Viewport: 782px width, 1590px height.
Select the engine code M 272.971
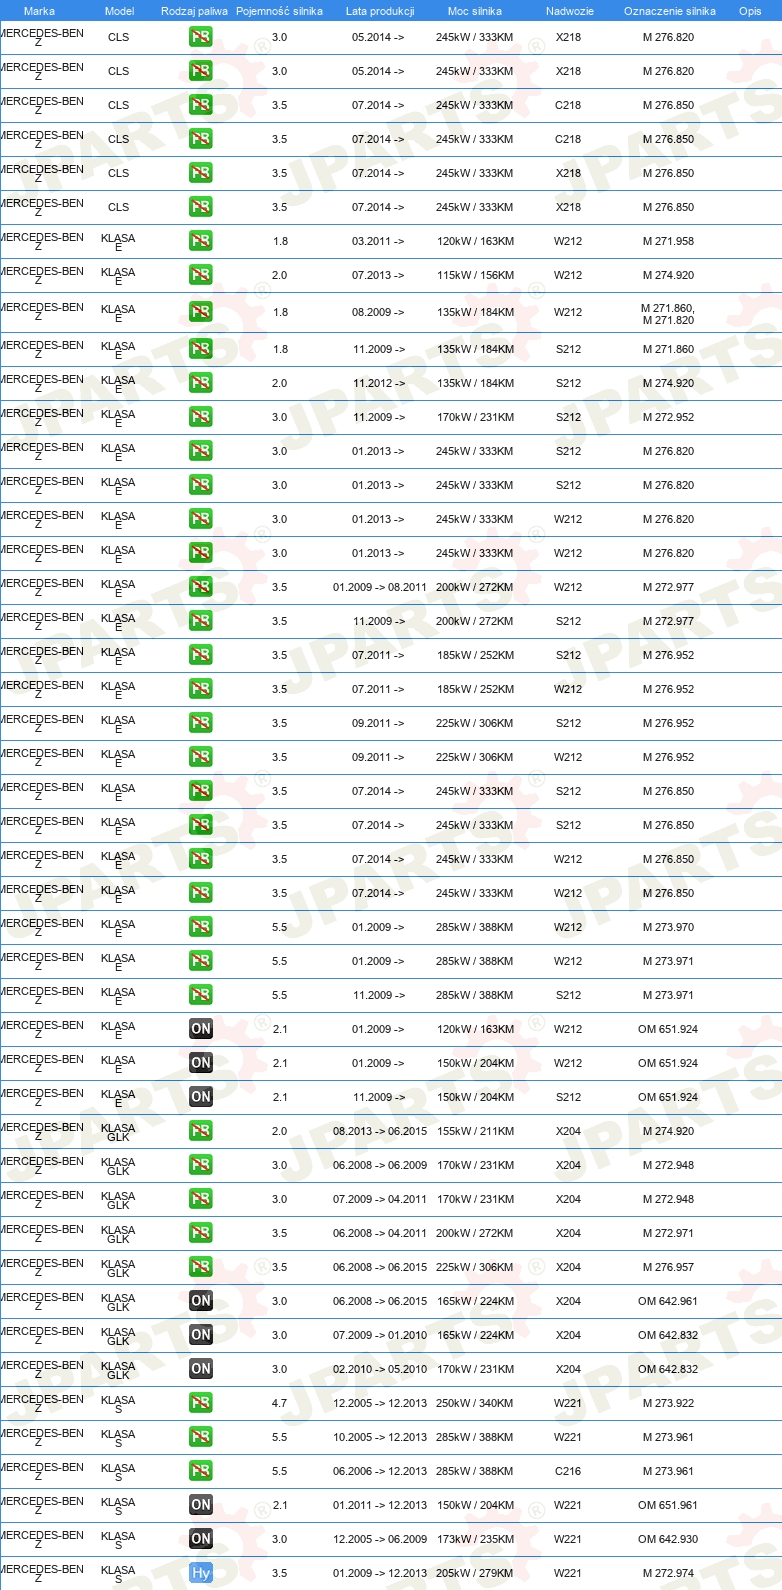pyautogui.click(x=668, y=1233)
